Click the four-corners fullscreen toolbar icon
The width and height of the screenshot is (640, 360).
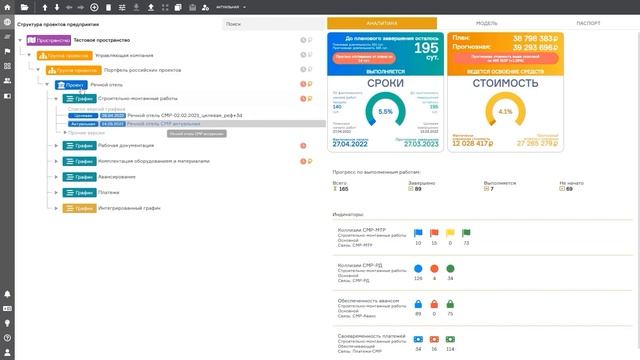165,7
